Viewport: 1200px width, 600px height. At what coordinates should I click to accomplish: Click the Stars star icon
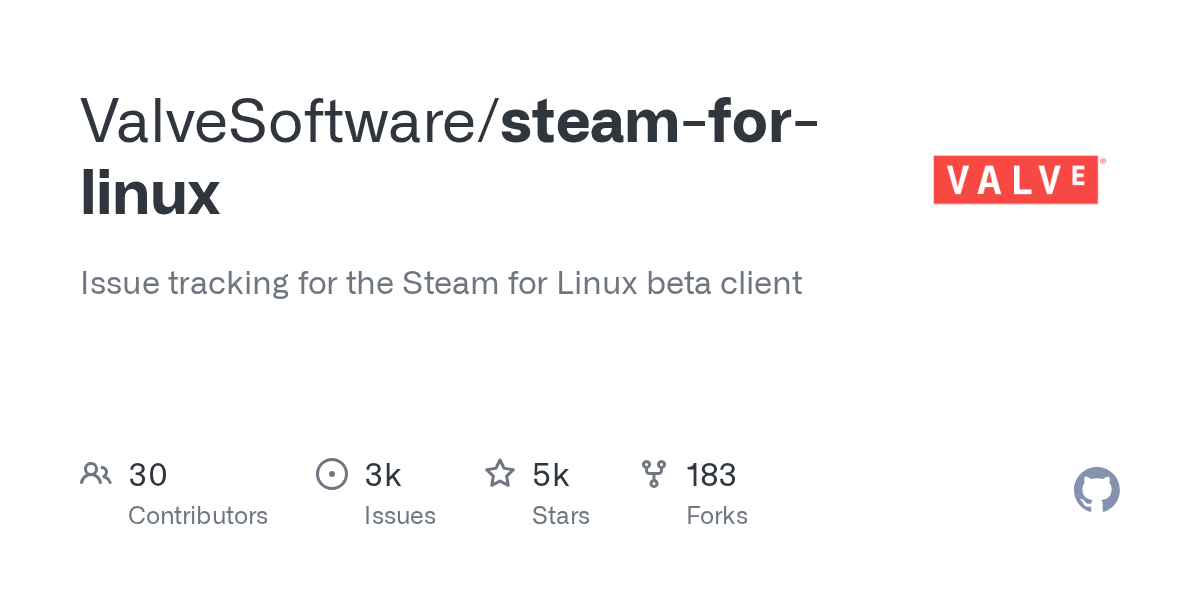click(x=500, y=474)
